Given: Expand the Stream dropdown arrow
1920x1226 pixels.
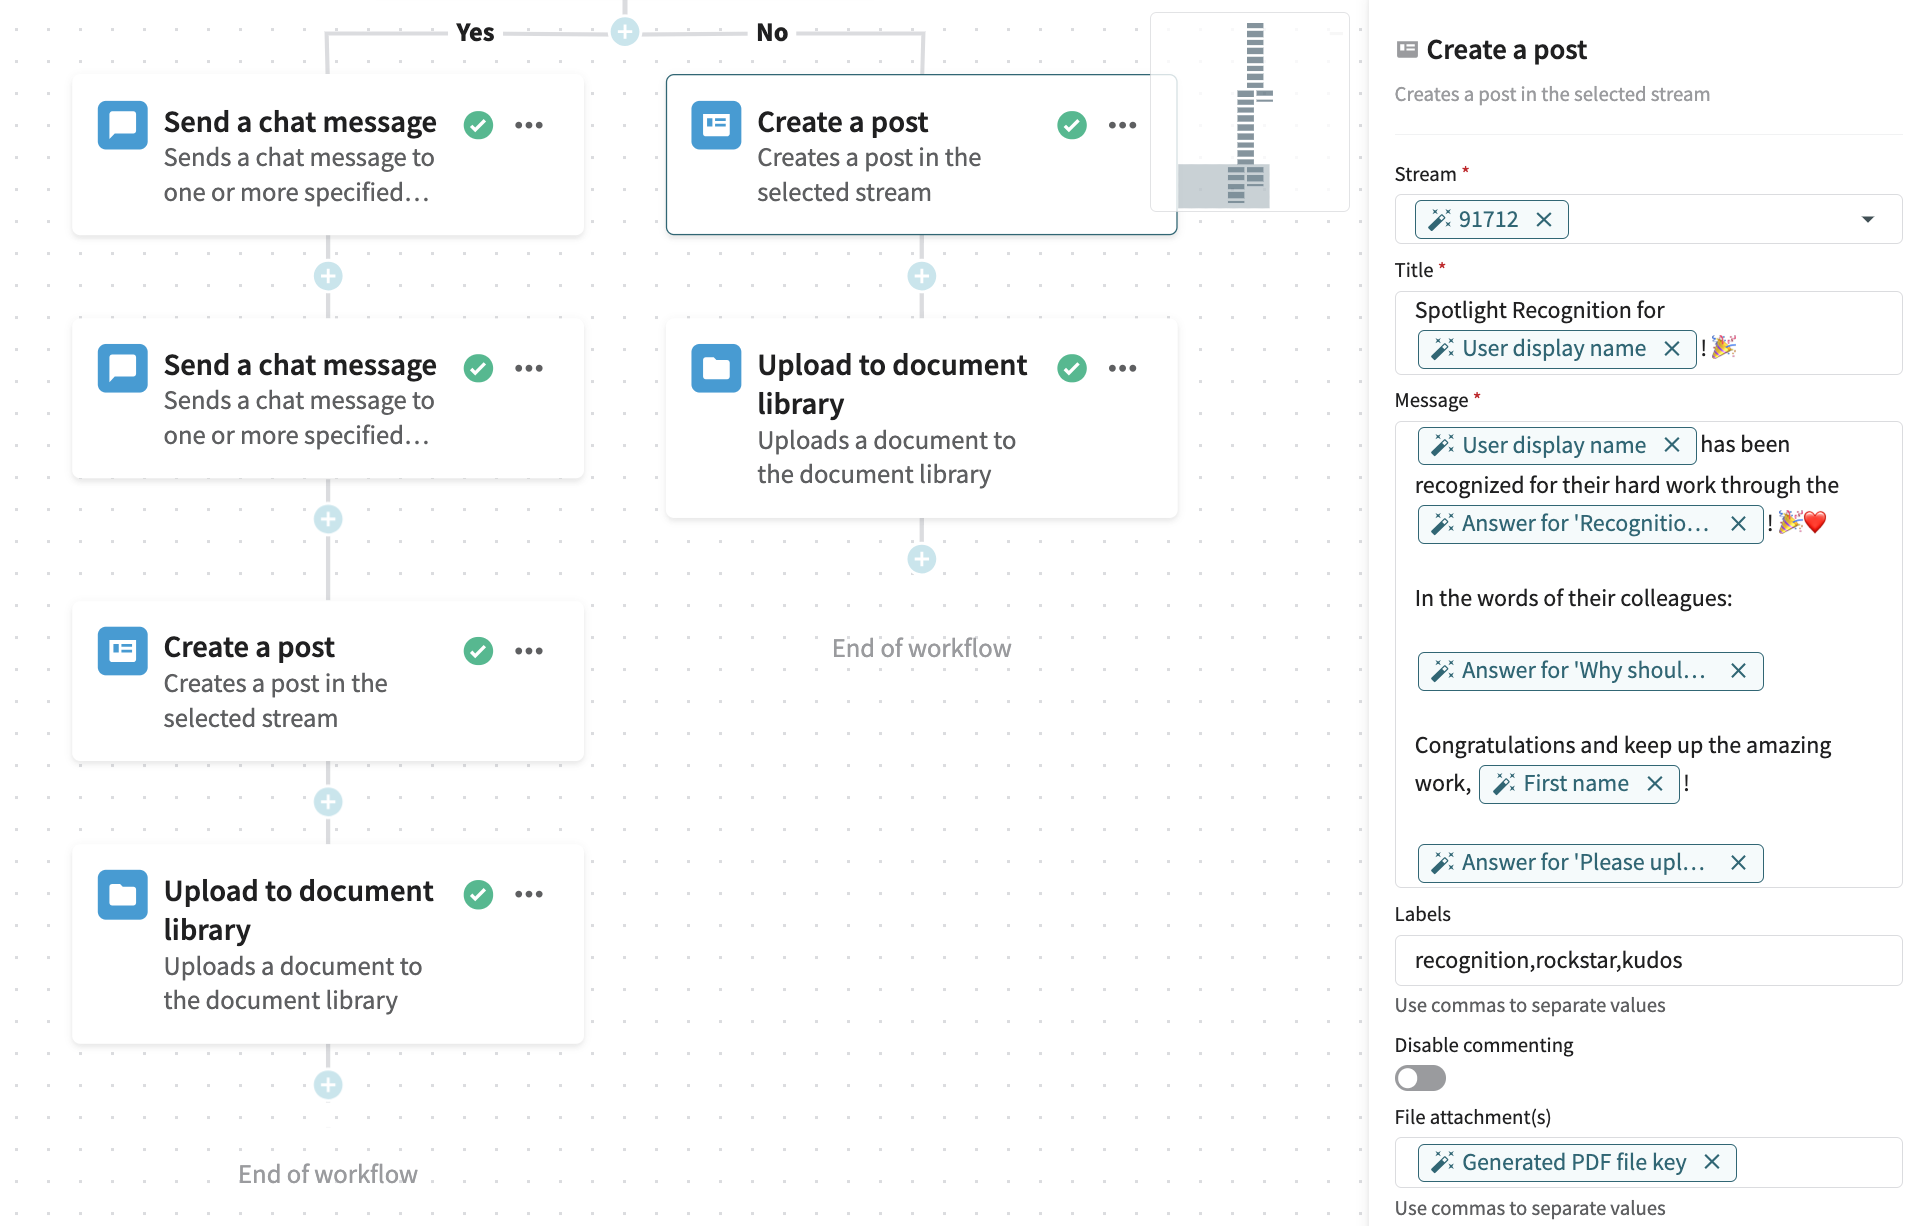Looking at the screenshot, I should [x=1867, y=220].
